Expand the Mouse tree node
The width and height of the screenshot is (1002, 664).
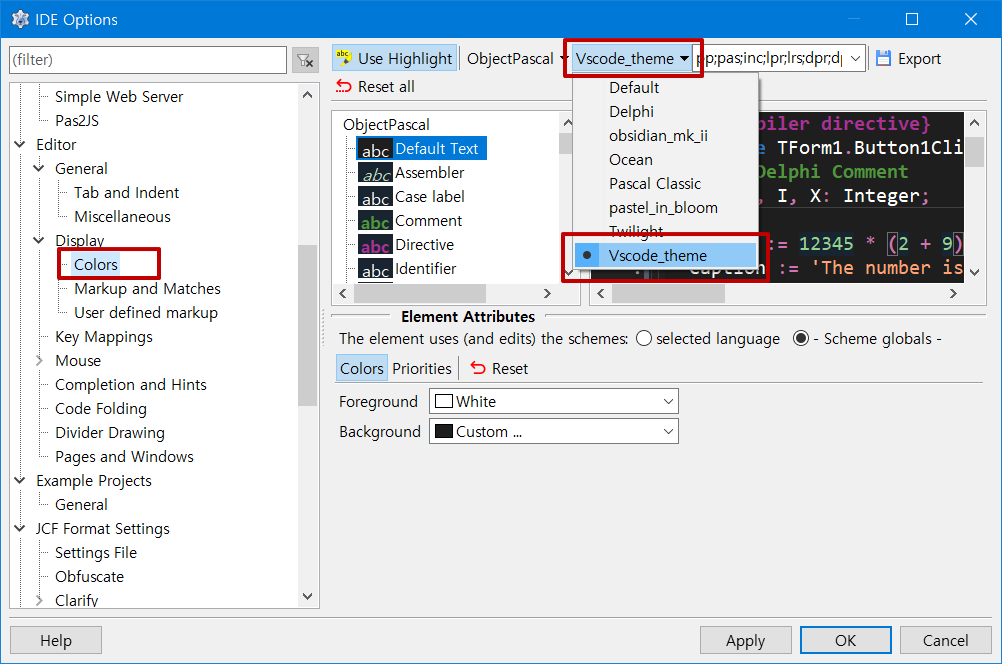coord(39,360)
